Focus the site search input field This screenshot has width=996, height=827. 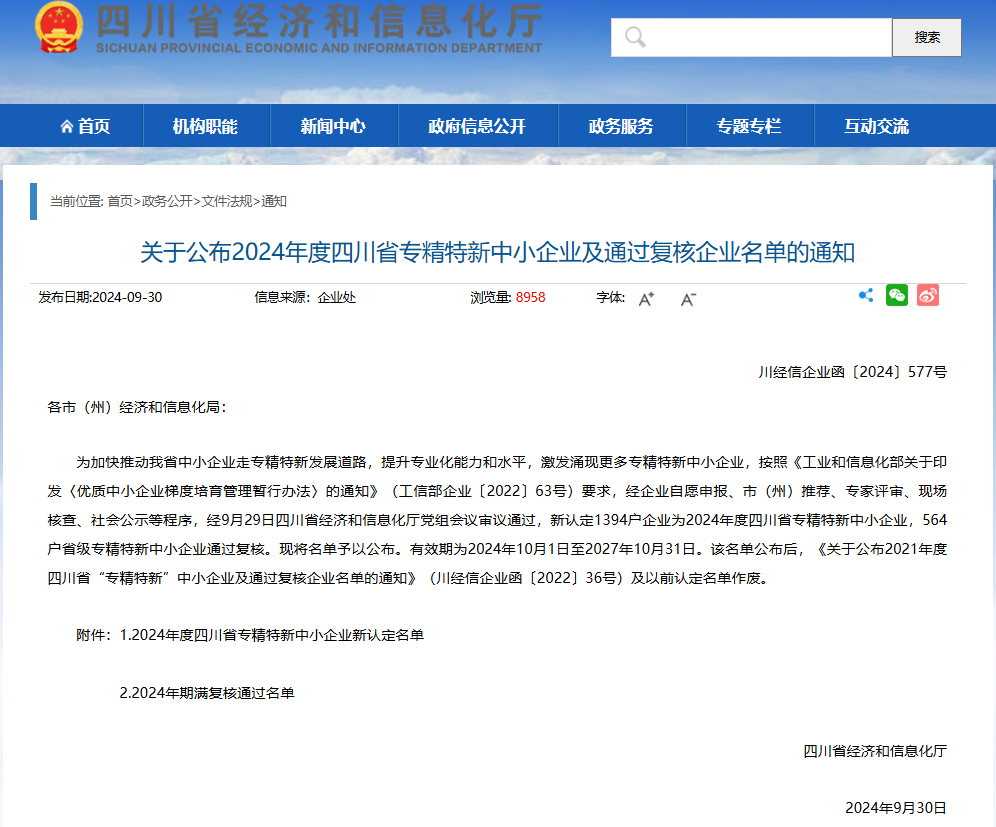tap(765, 37)
